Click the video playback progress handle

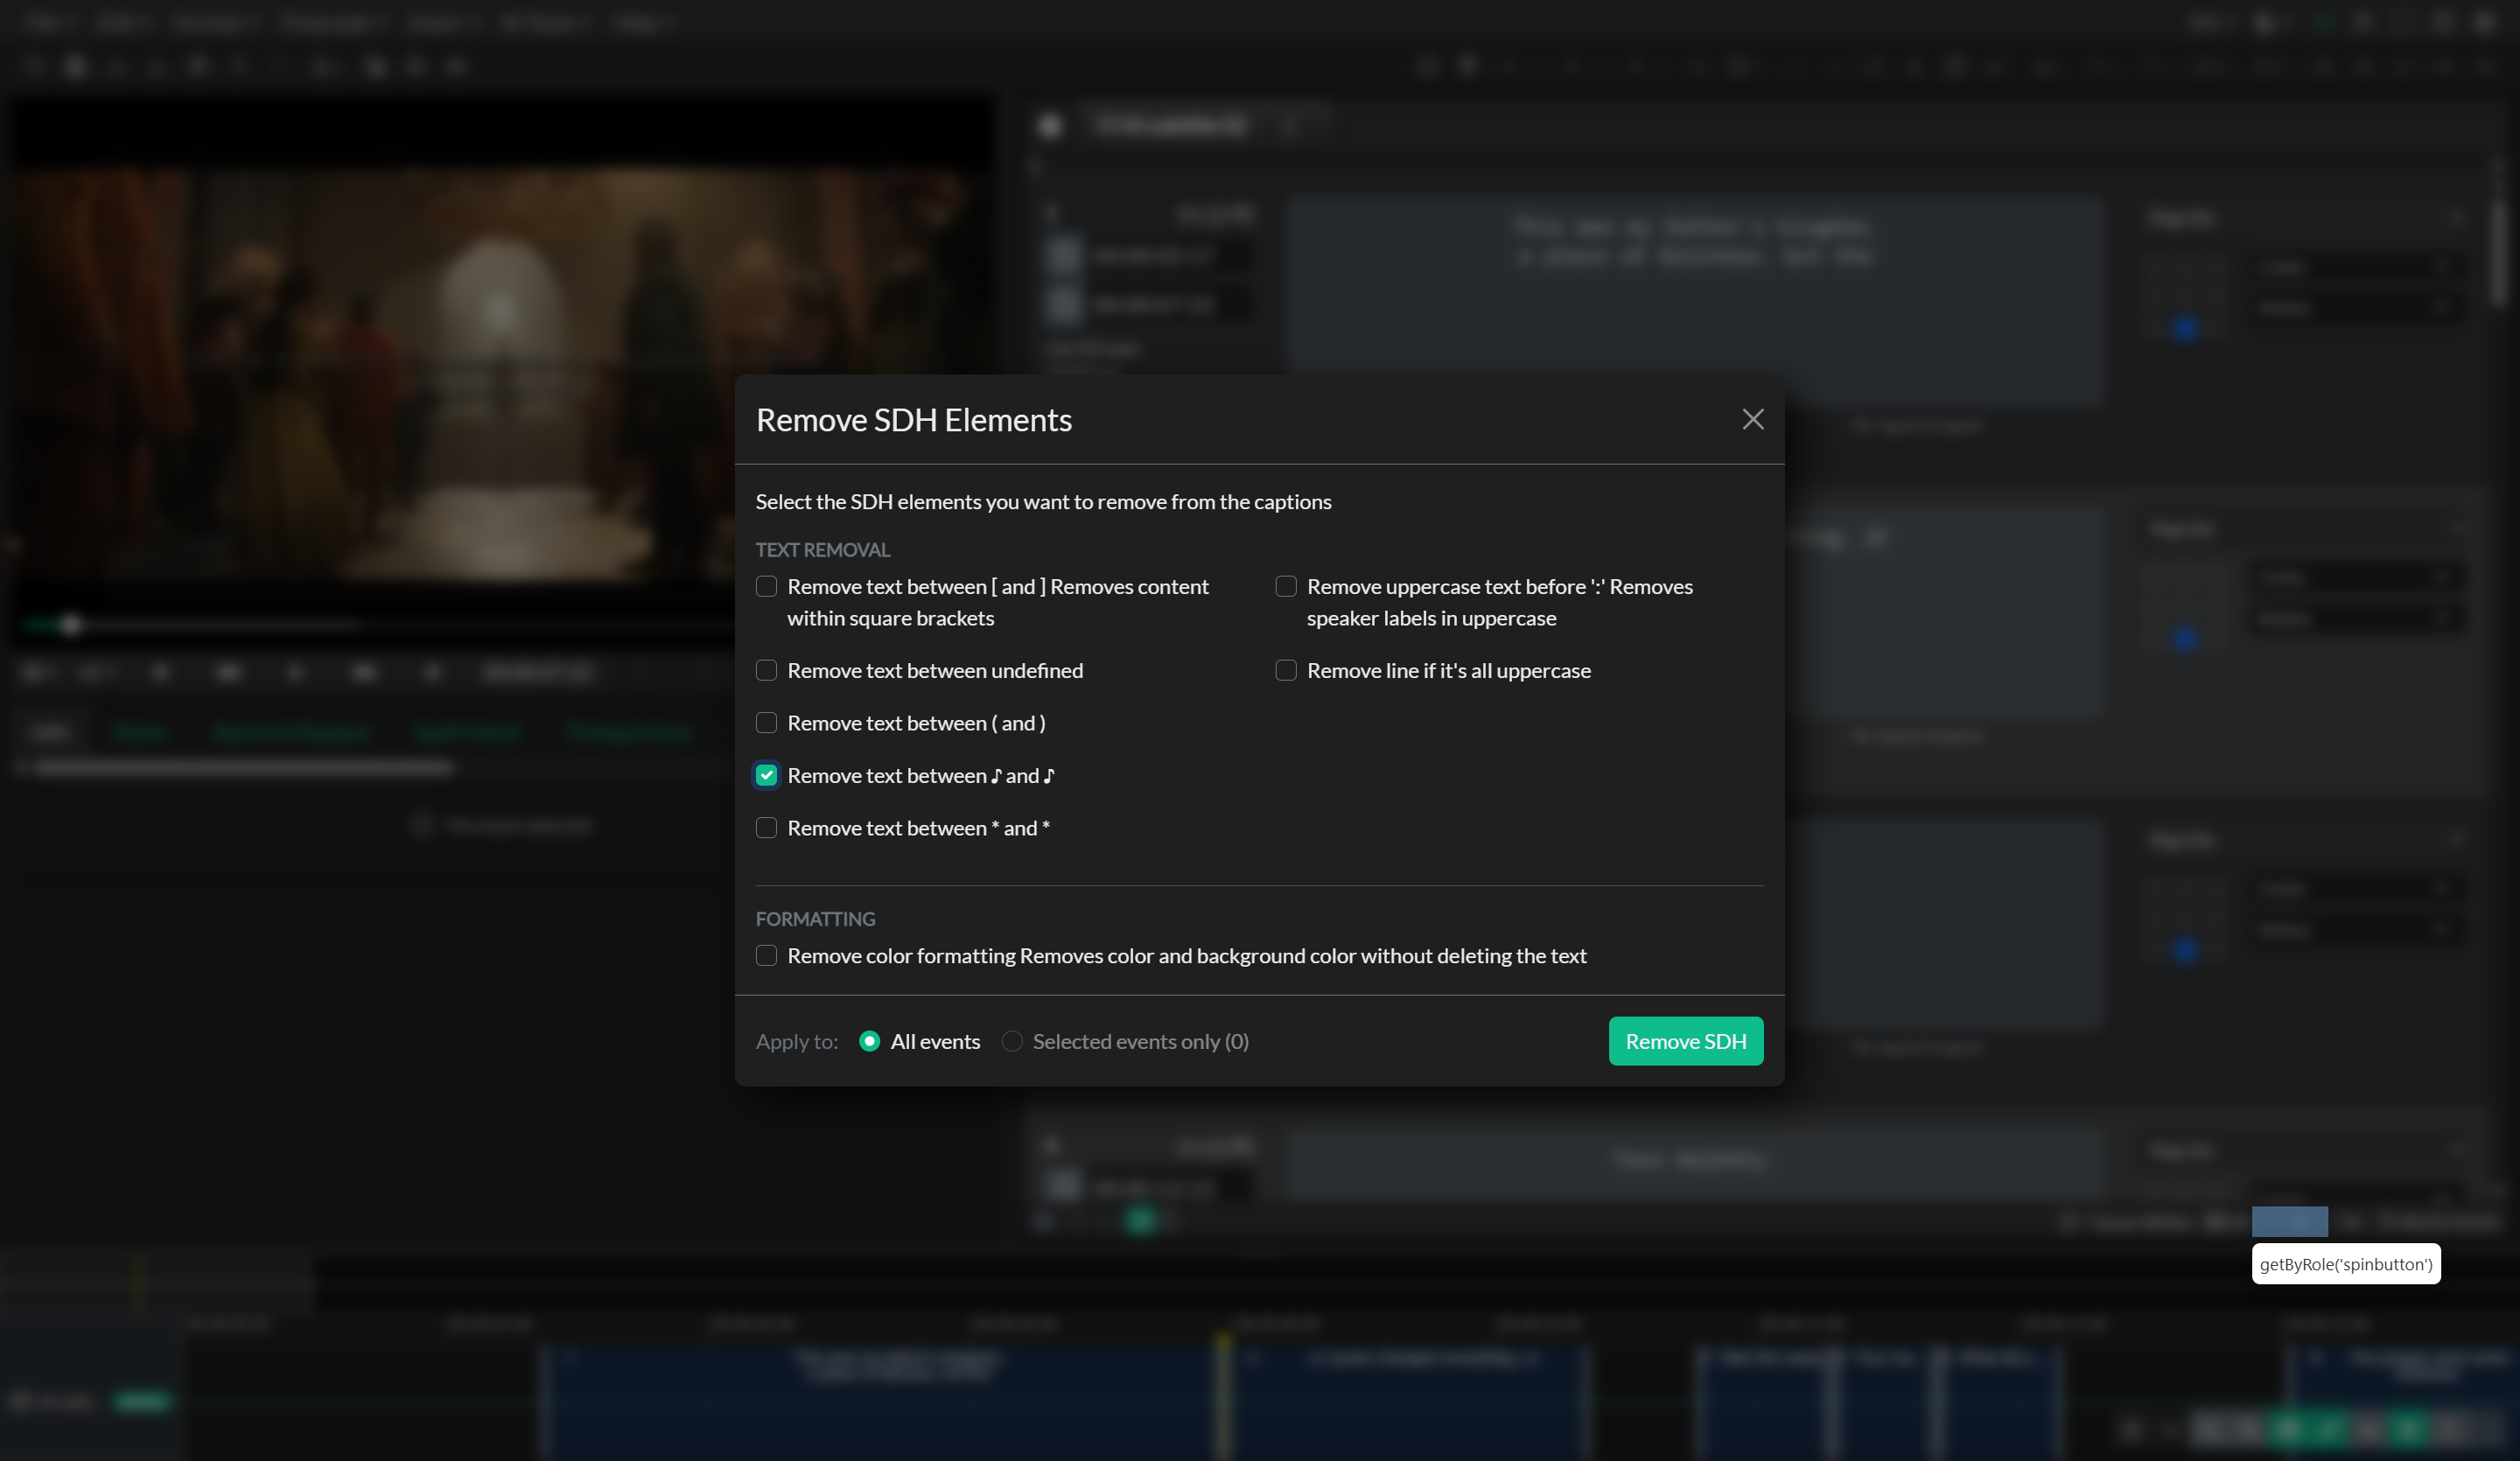click(x=70, y=625)
